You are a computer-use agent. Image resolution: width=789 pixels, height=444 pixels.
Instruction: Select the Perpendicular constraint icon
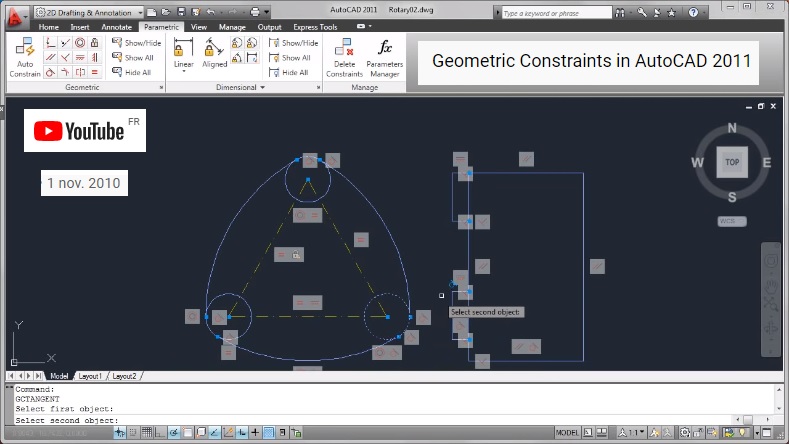pyautogui.click(x=65, y=57)
